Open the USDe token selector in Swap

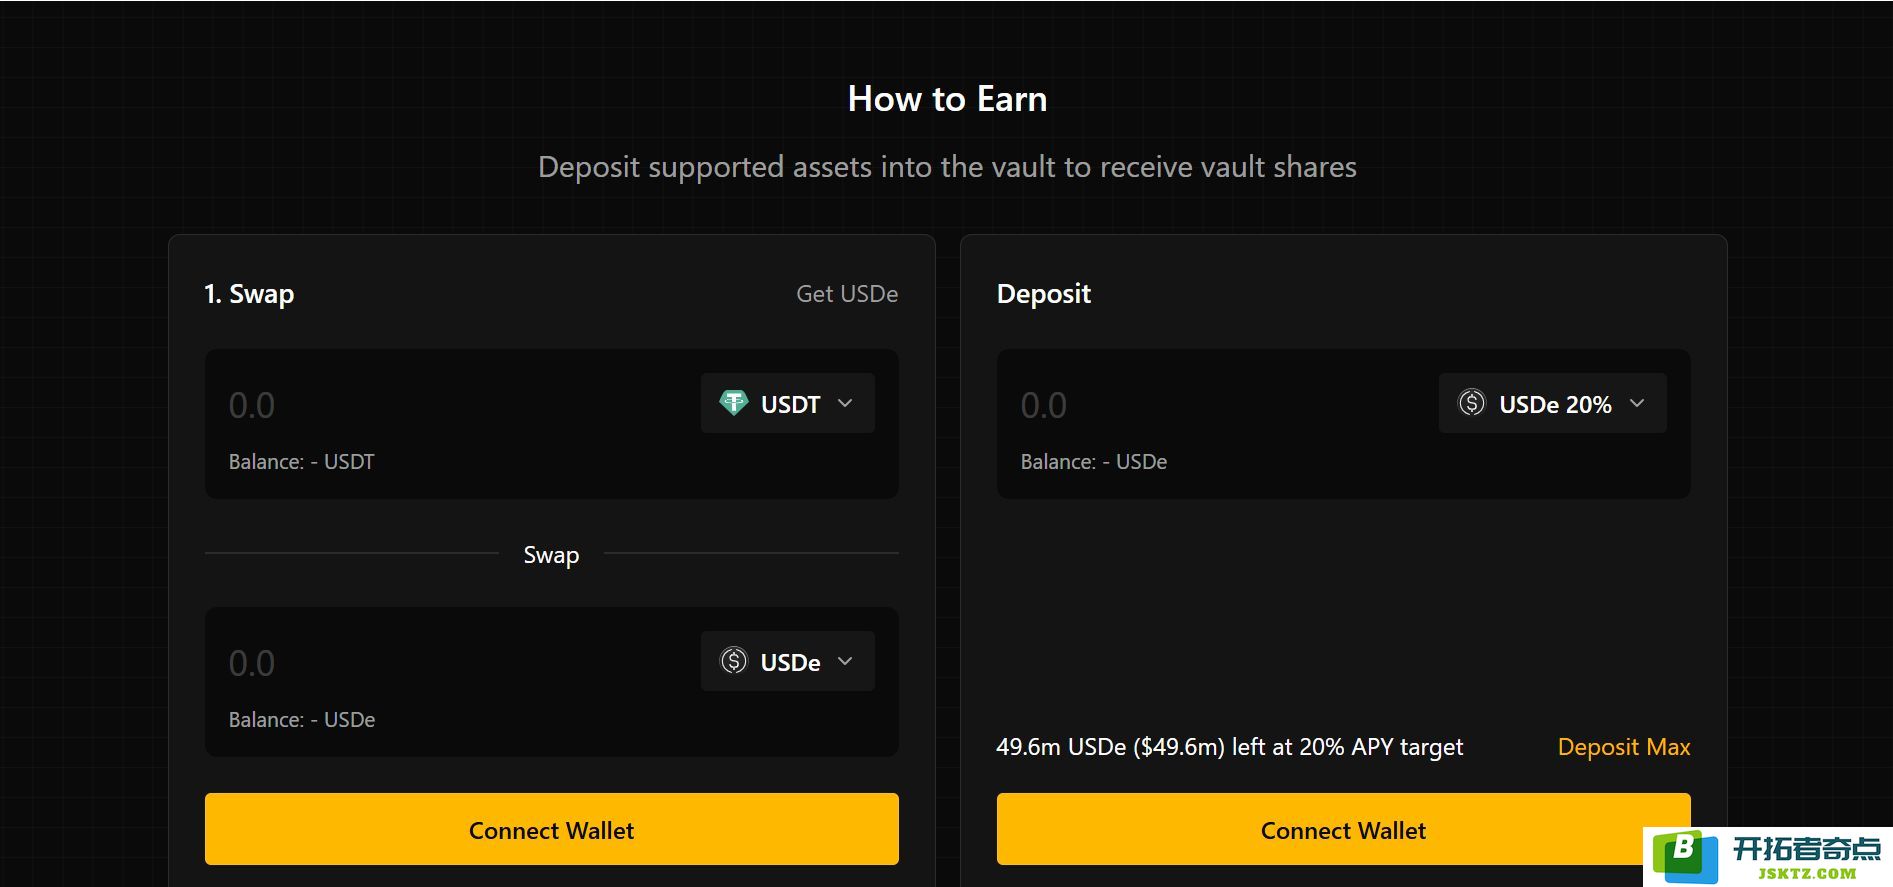pyautogui.click(x=788, y=661)
